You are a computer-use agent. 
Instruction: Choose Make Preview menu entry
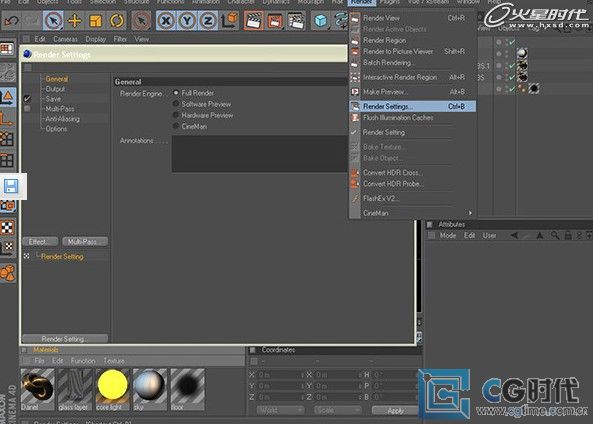tap(385, 92)
